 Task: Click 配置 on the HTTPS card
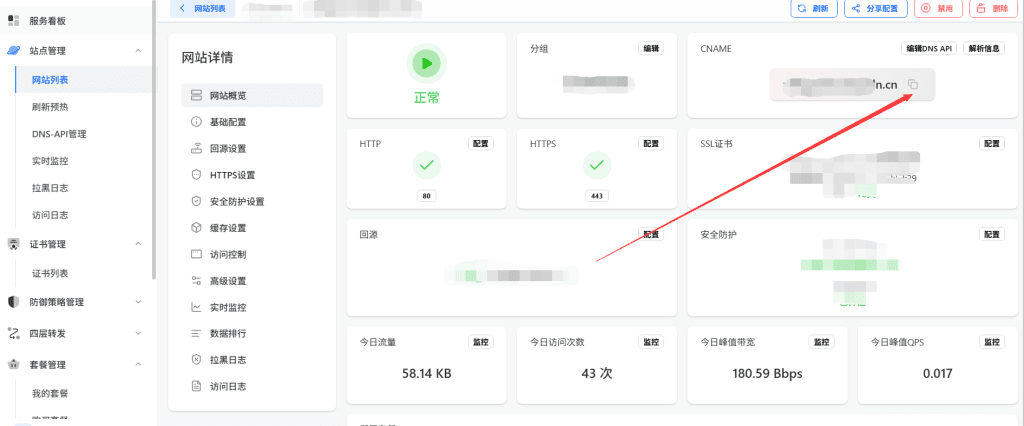[650, 144]
